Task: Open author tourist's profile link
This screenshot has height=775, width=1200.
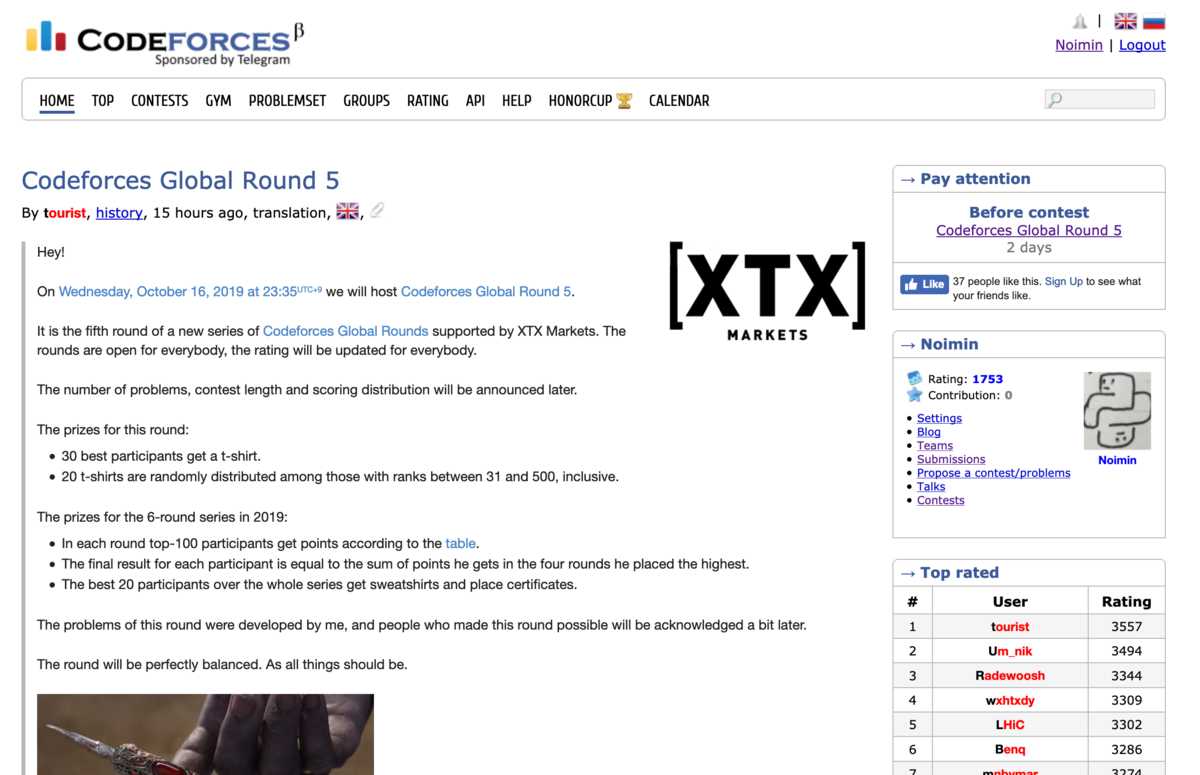Action: pyautogui.click(x=65, y=212)
